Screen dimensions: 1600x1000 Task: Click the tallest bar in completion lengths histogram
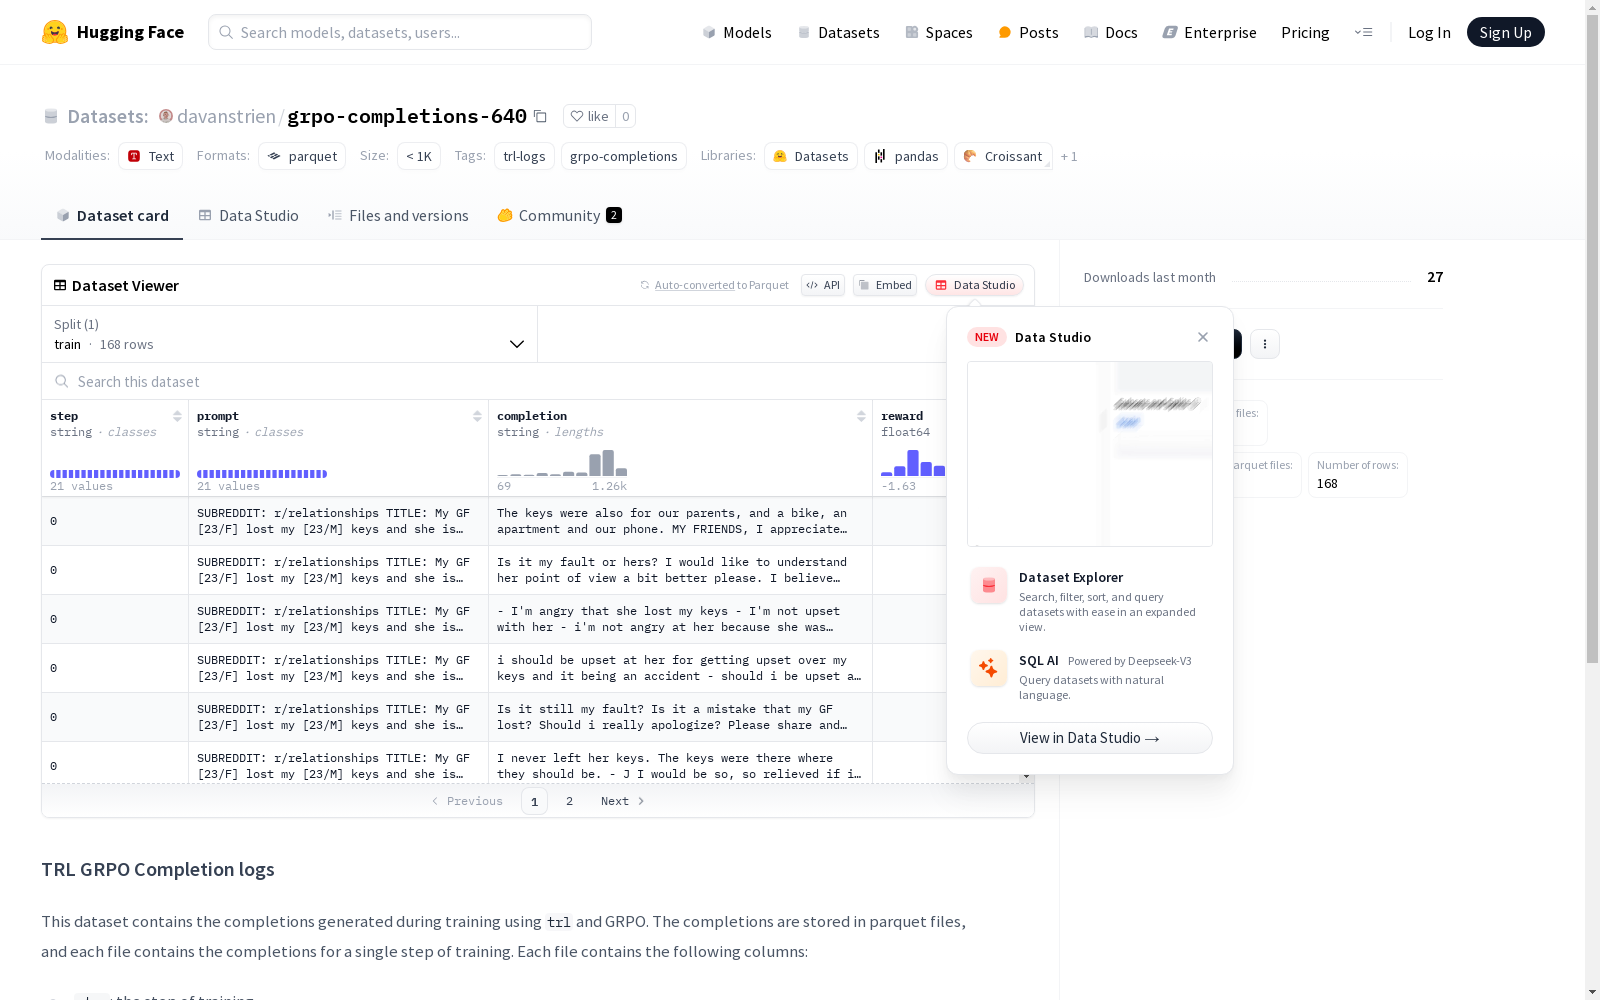608,463
